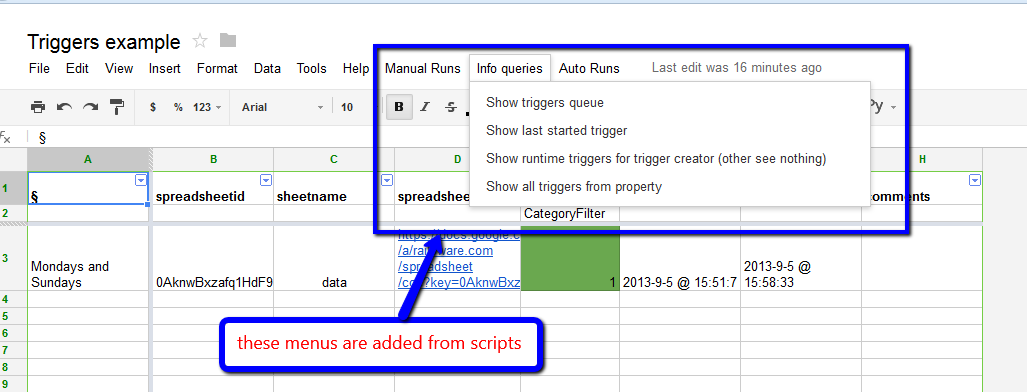1027x392 pixels.
Task: Select the 'spreadsheetid' header cell
Action: tap(214, 188)
